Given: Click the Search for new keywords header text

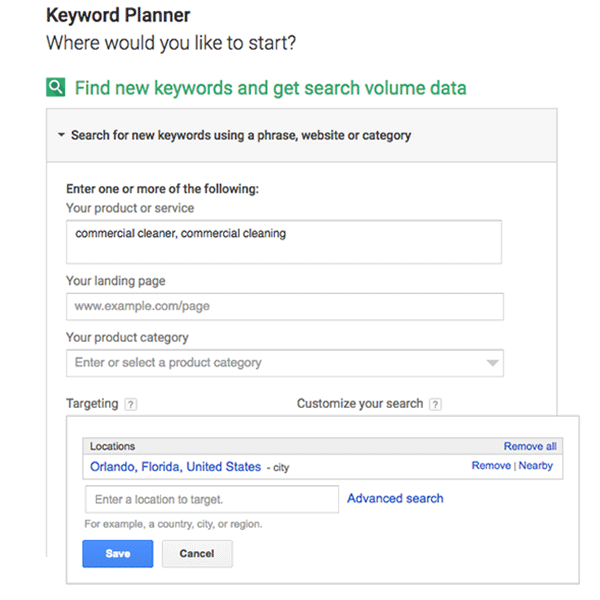Looking at the screenshot, I should 241,135.
